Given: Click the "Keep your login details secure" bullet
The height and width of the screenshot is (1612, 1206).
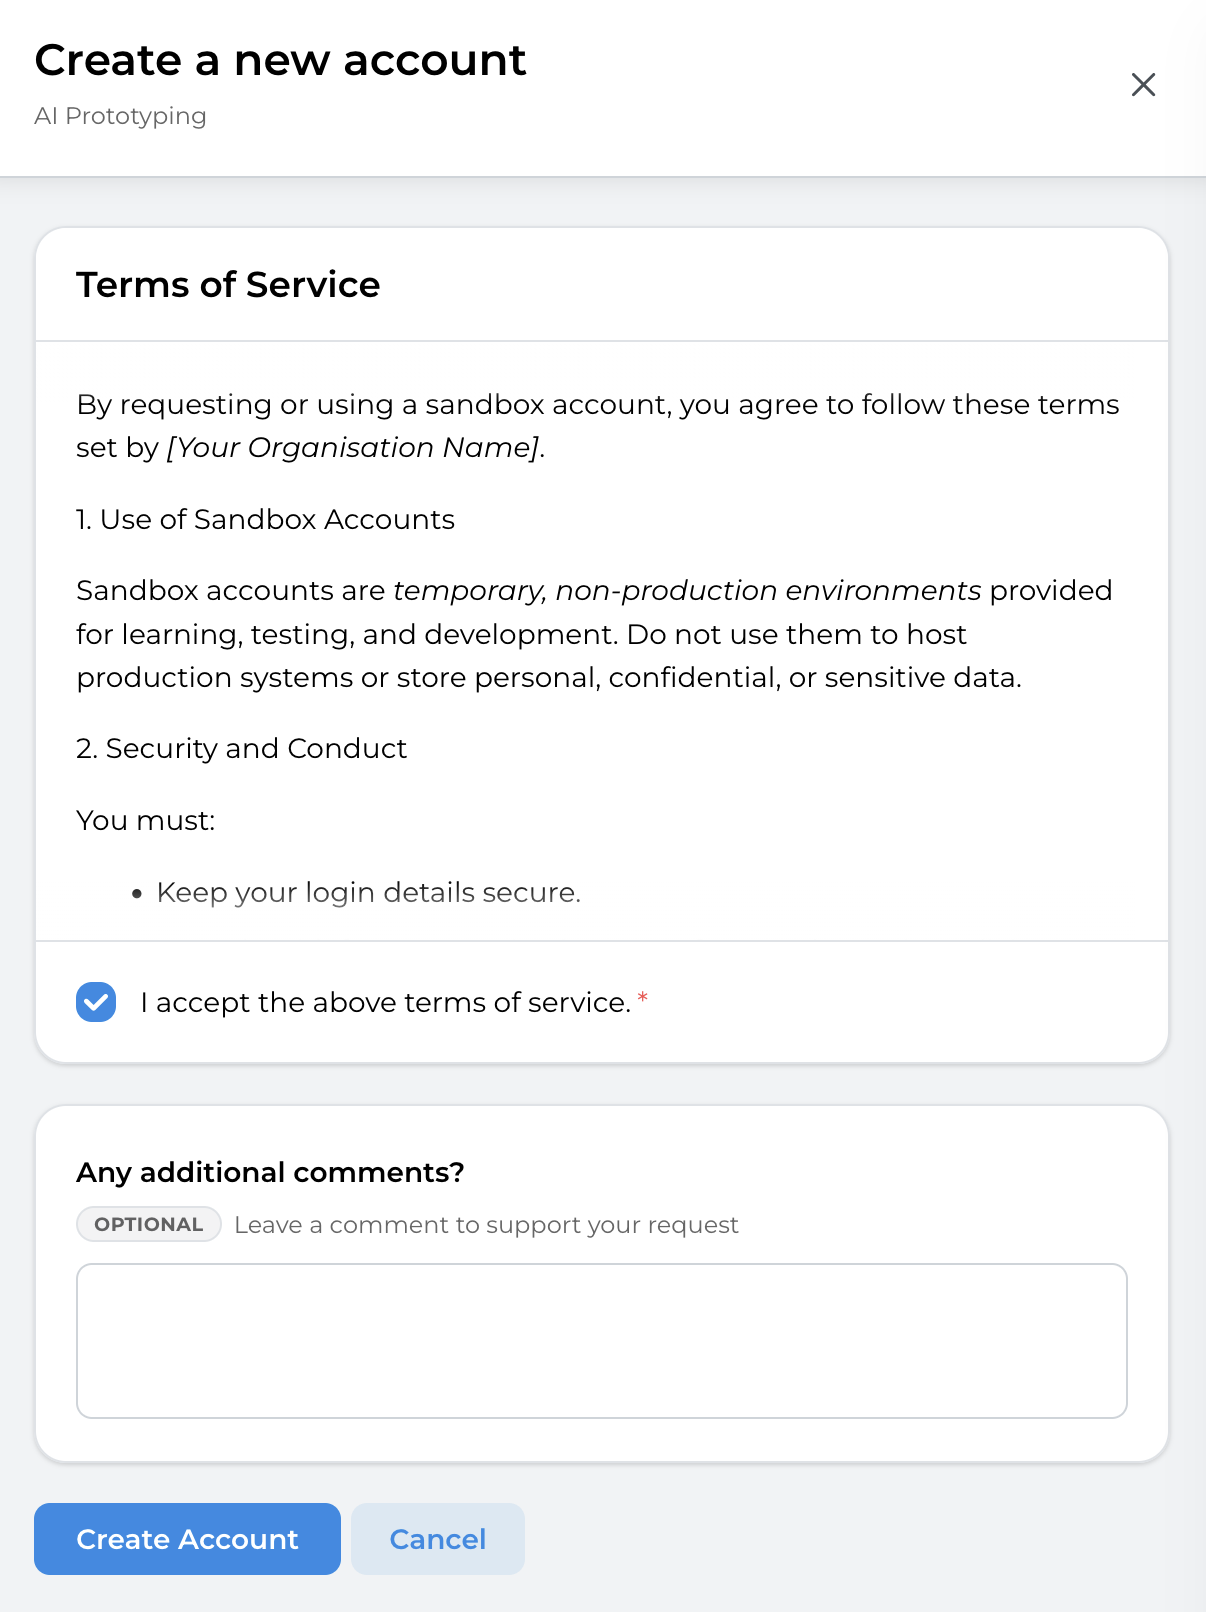Looking at the screenshot, I should coord(368,892).
